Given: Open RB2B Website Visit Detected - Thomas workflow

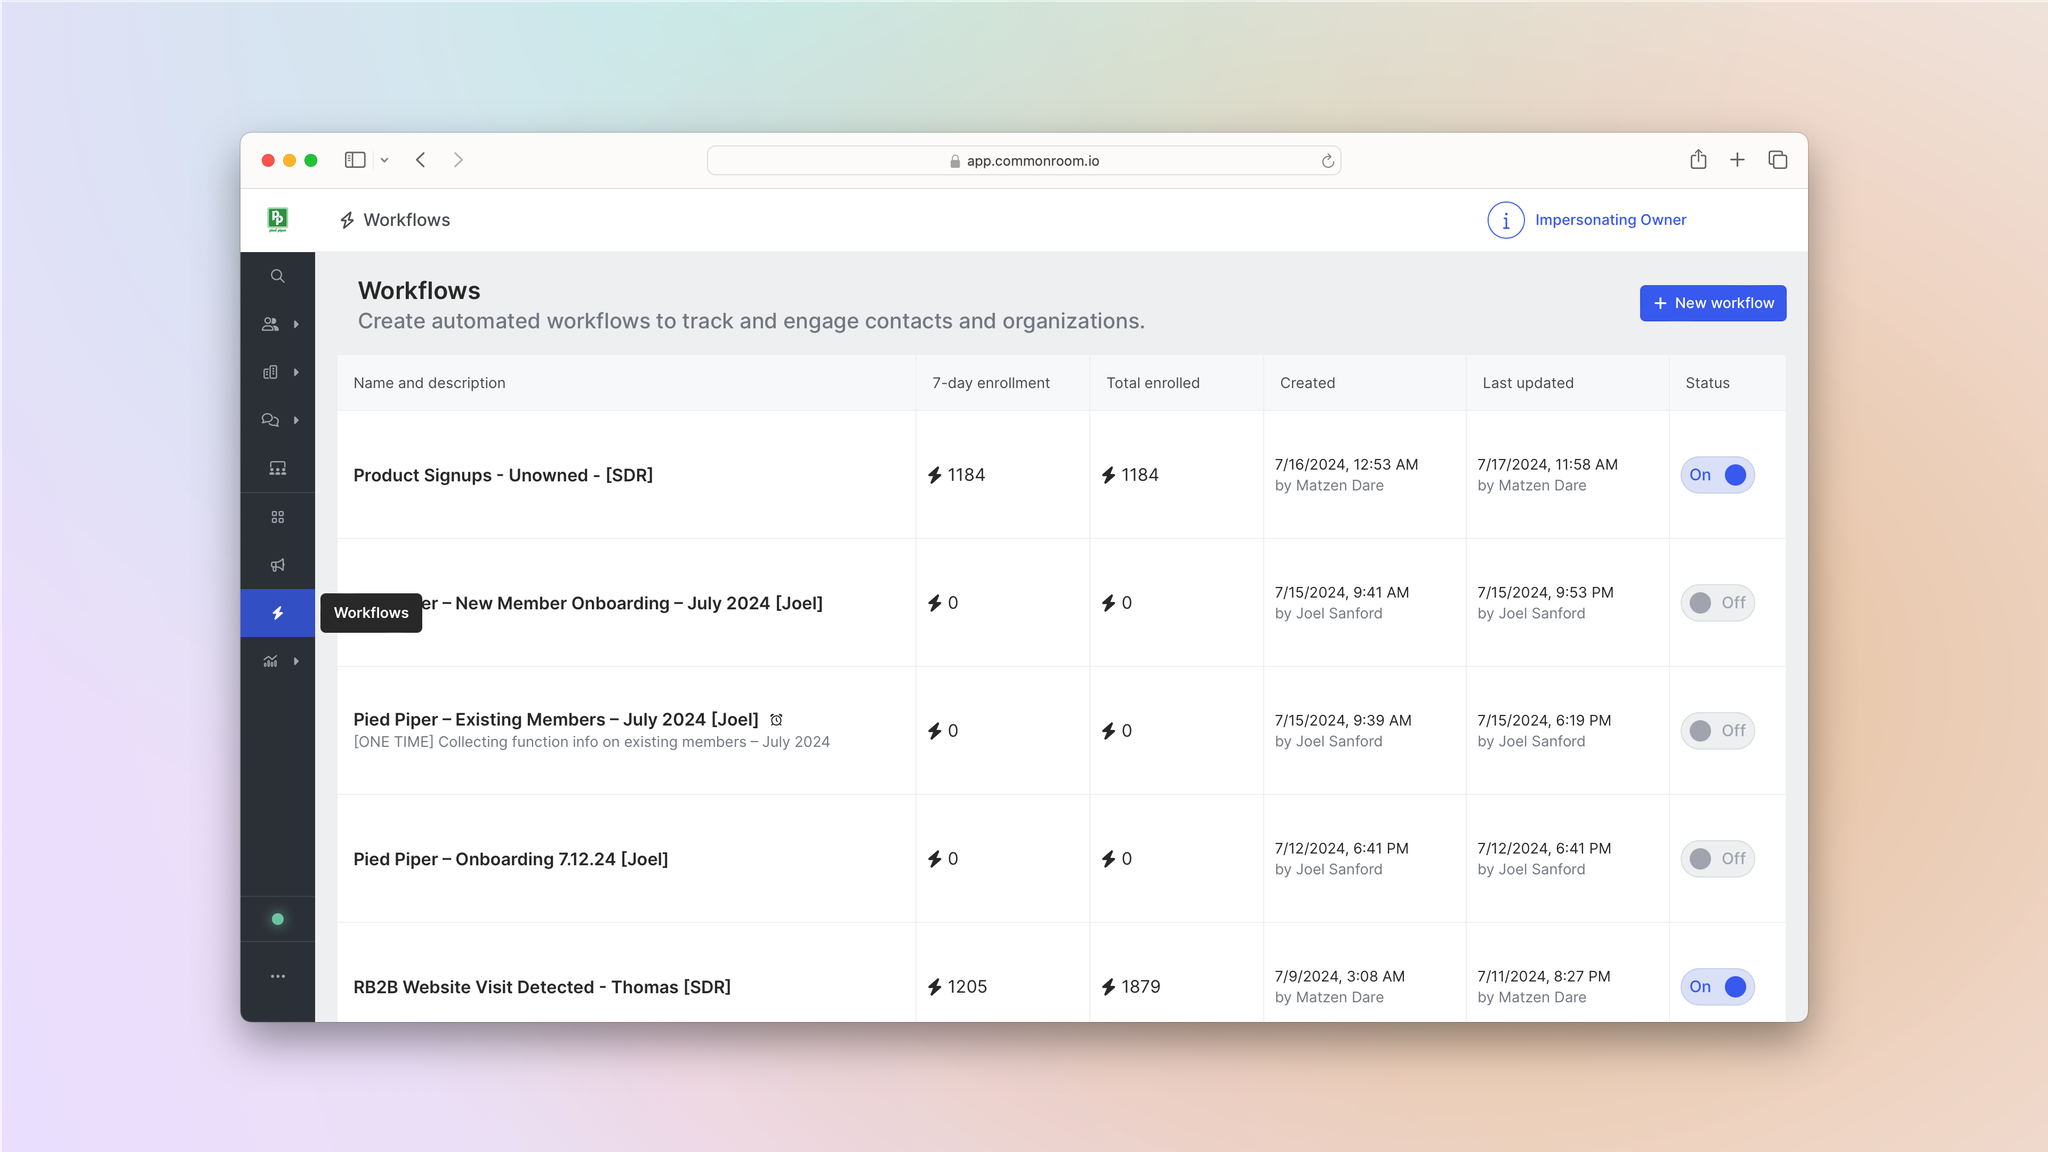Looking at the screenshot, I should (541, 987).
